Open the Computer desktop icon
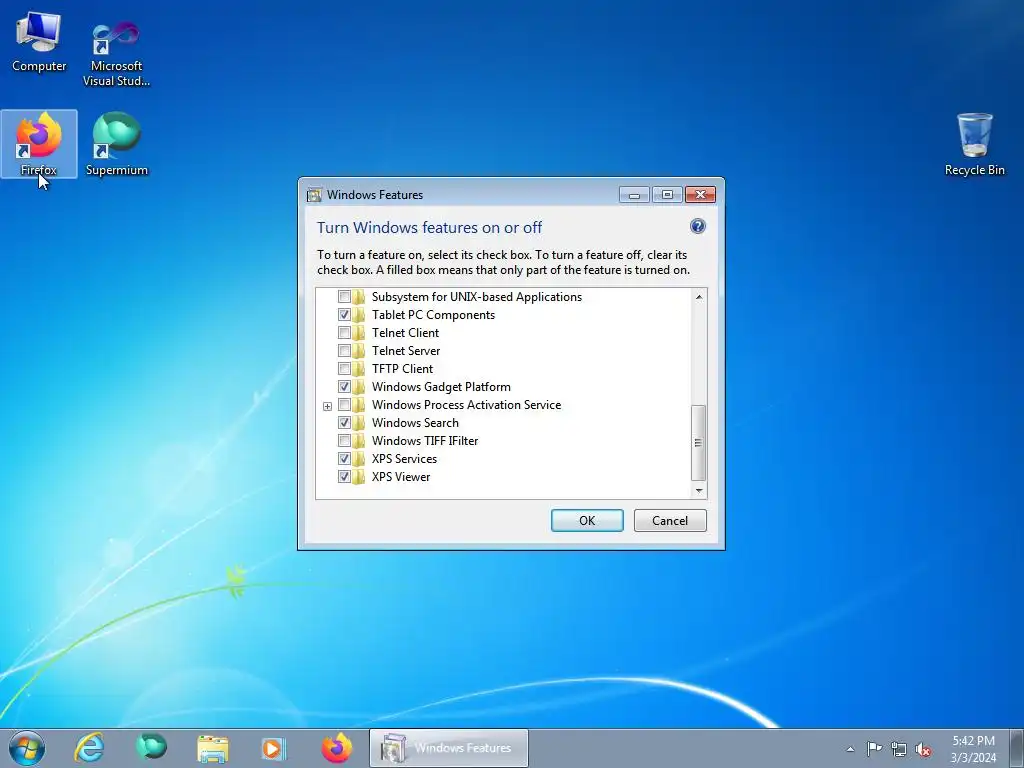 point(39,42)
